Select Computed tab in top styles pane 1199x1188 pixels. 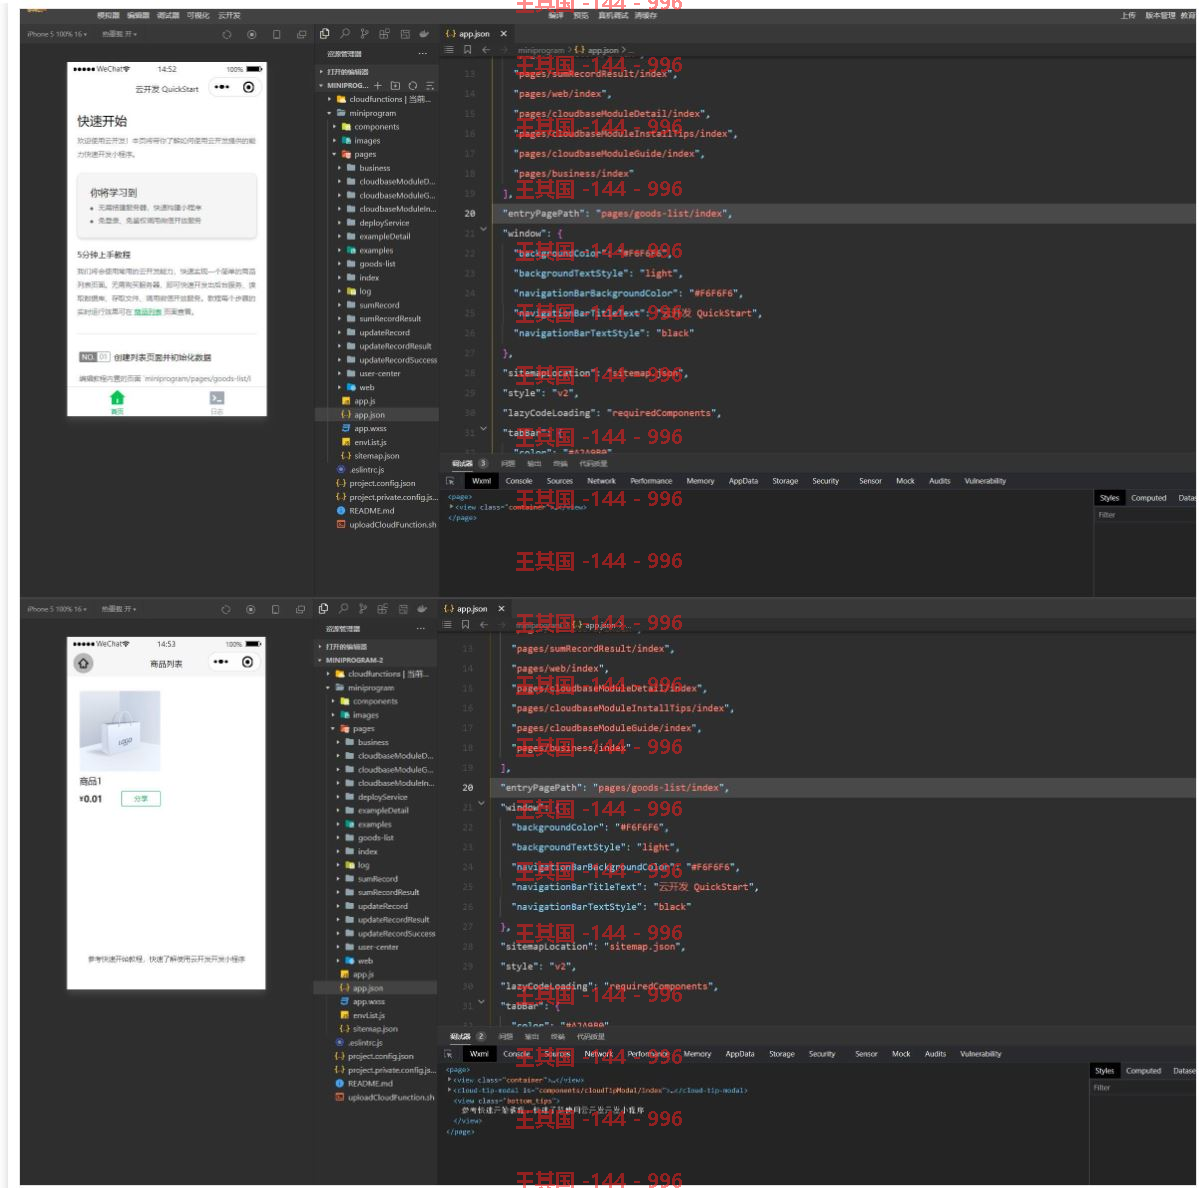(1148, 498)
